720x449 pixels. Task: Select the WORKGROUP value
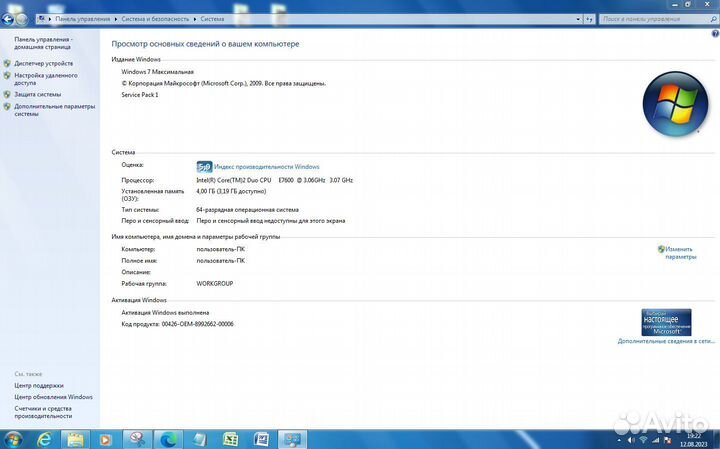pos(214,284)
